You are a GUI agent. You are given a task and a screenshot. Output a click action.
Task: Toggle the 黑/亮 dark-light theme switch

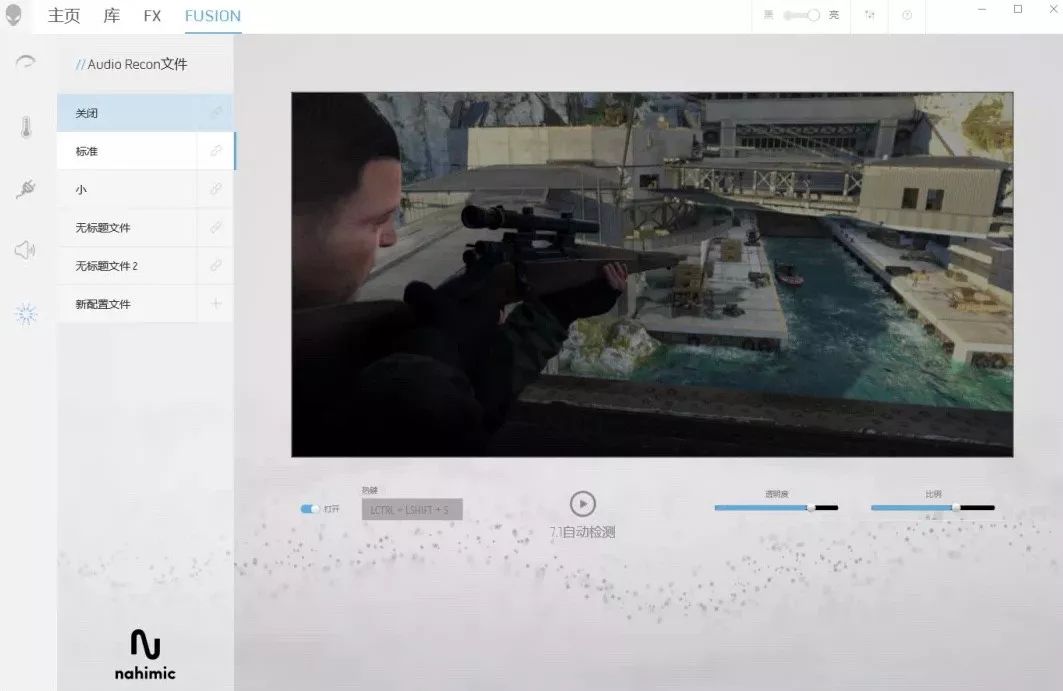point(801,16)
